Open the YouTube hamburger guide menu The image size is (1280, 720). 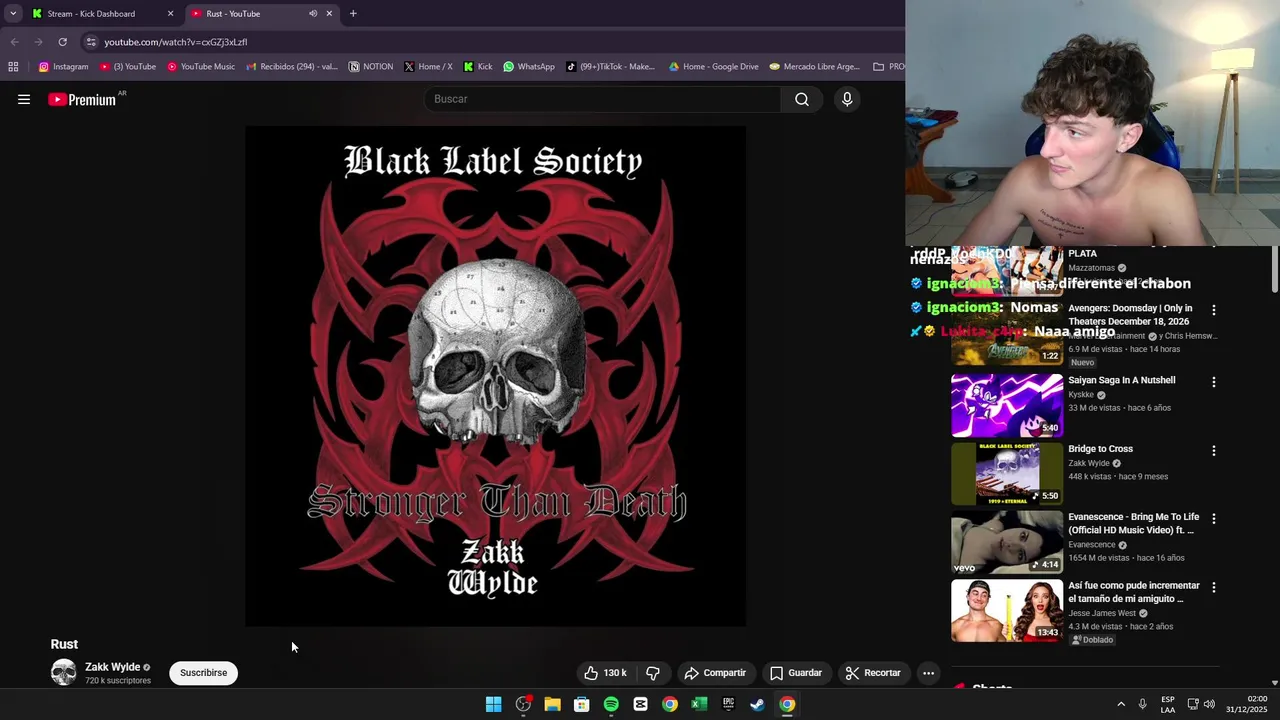[x=24, y=99]
